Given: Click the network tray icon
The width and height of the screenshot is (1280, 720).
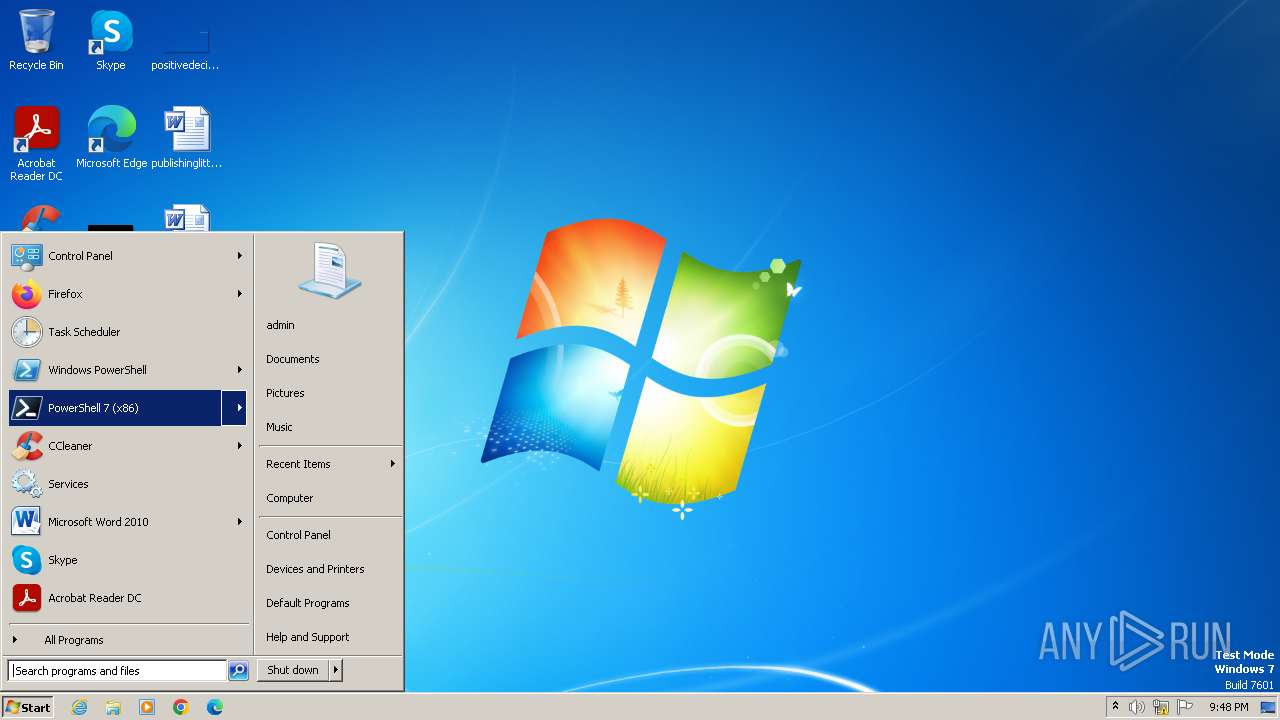Looking at the screenshot, I should tap(1161, 707).
